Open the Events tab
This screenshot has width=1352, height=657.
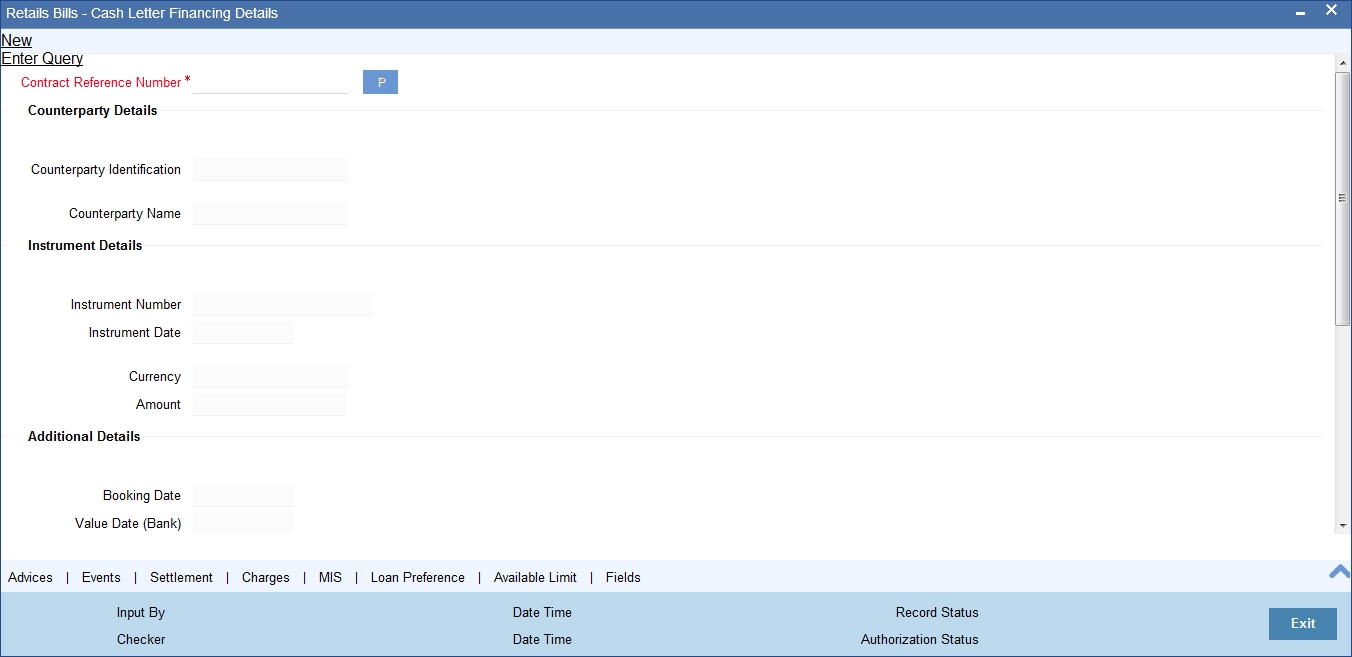[101, 577]
